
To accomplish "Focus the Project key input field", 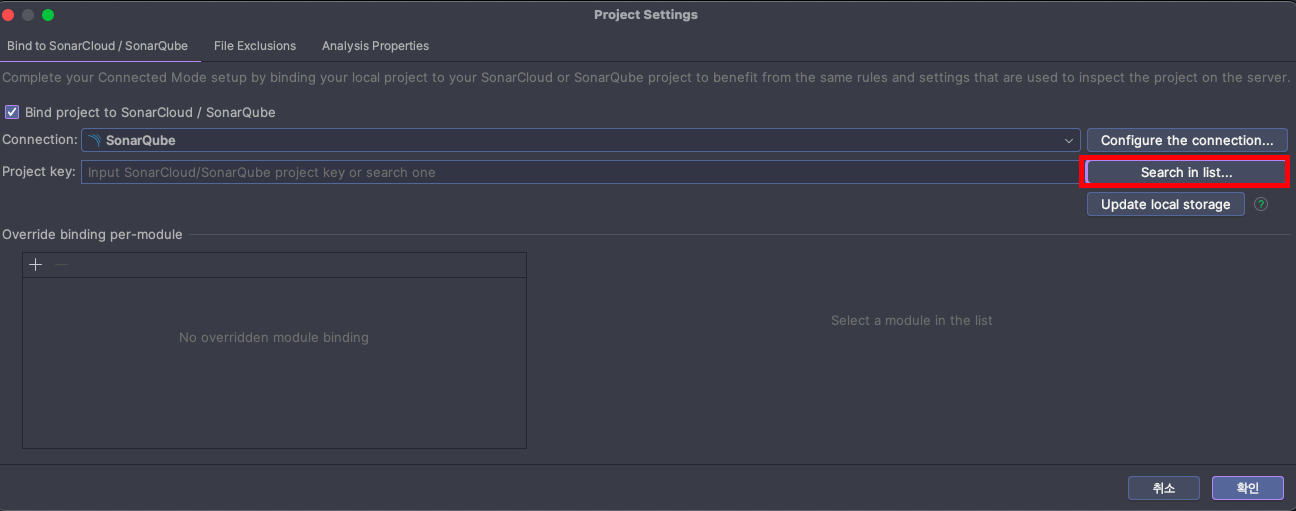I will click(580, 172).
